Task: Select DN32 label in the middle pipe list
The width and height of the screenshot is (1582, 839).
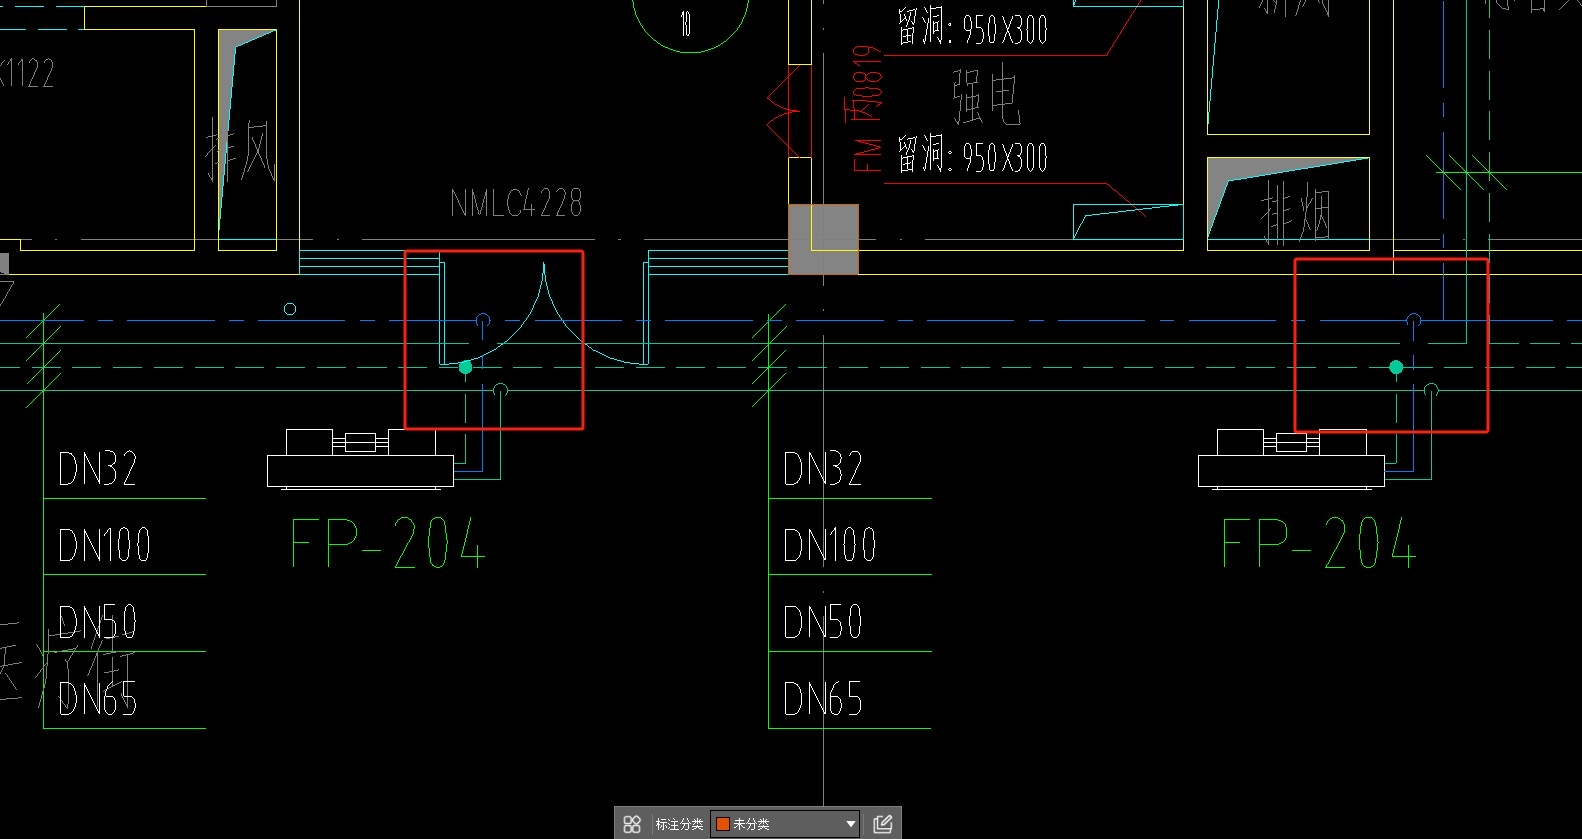Action: 822,468
